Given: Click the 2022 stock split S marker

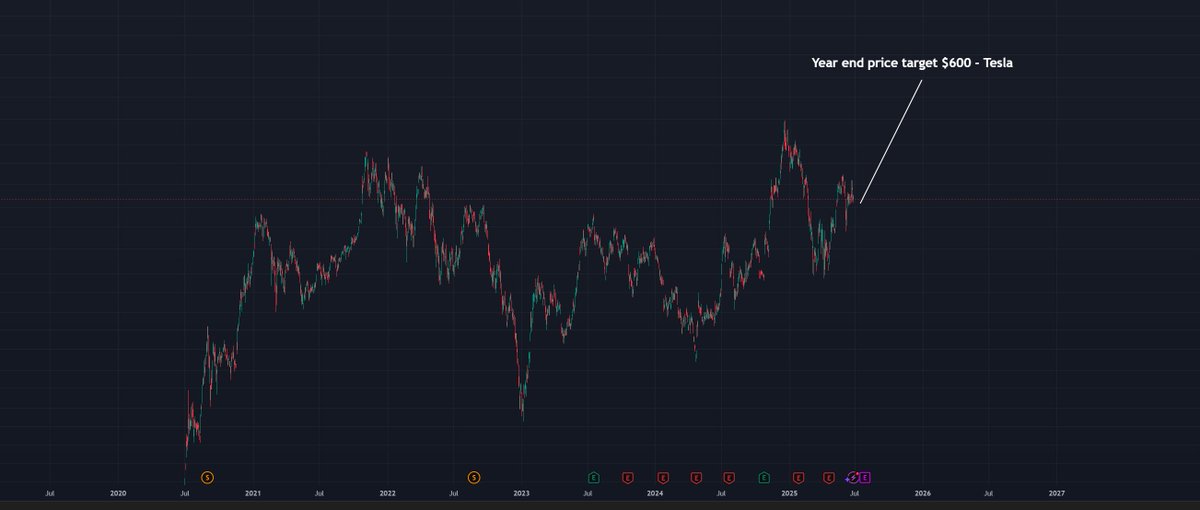Looking at the screenshot, I should pyautogui.click(x=474, y=477).
